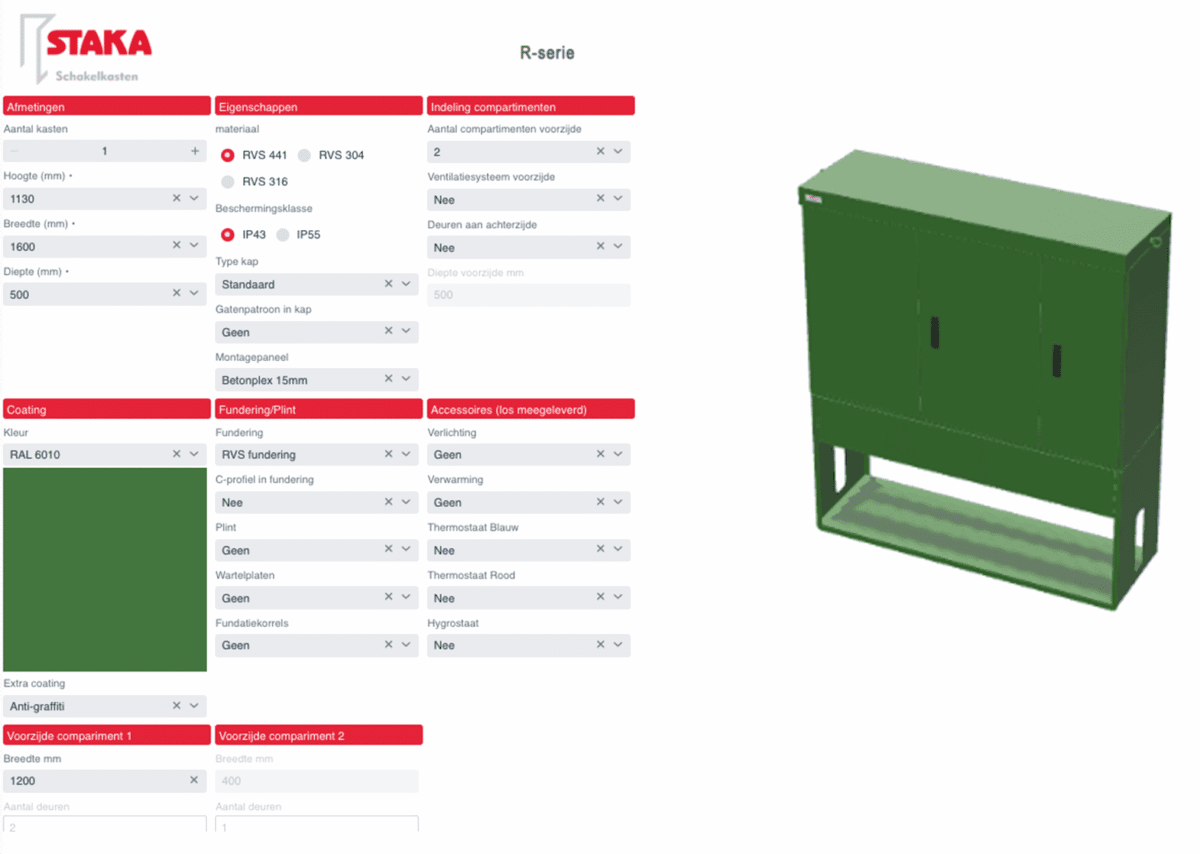Screen dimensions: 1200x854
Task: Expand Aantal compartimenten voorzijde dropdown
Action: click(x=619, y=151)
